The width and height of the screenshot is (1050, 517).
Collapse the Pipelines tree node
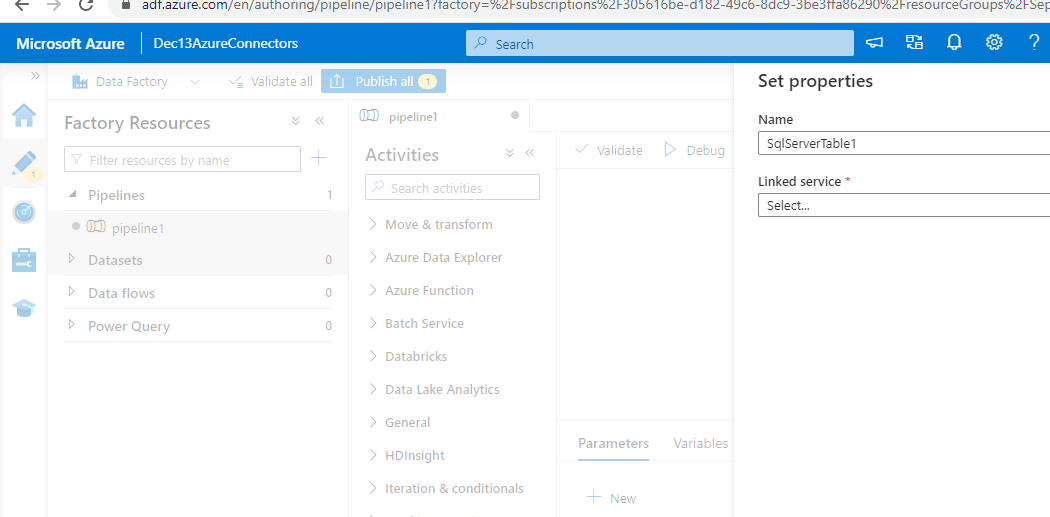click(72, 194)
